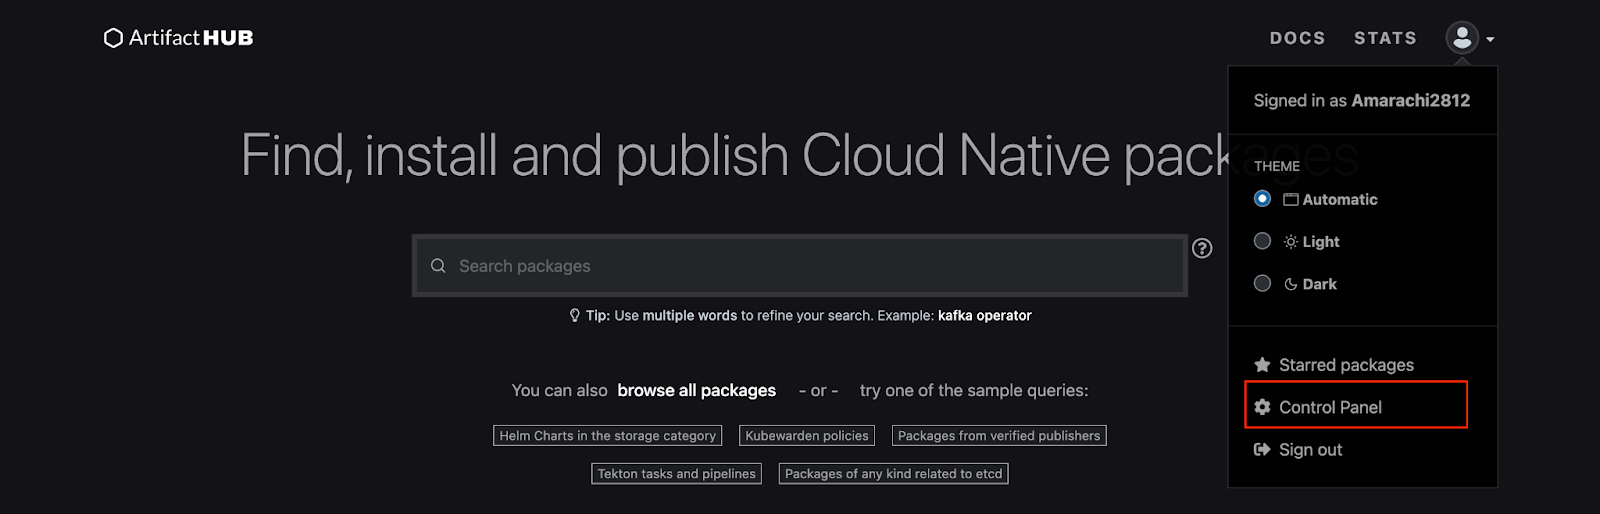
Task: Run Packages of any kind related to etcd
Action: [x=893, y=474]
